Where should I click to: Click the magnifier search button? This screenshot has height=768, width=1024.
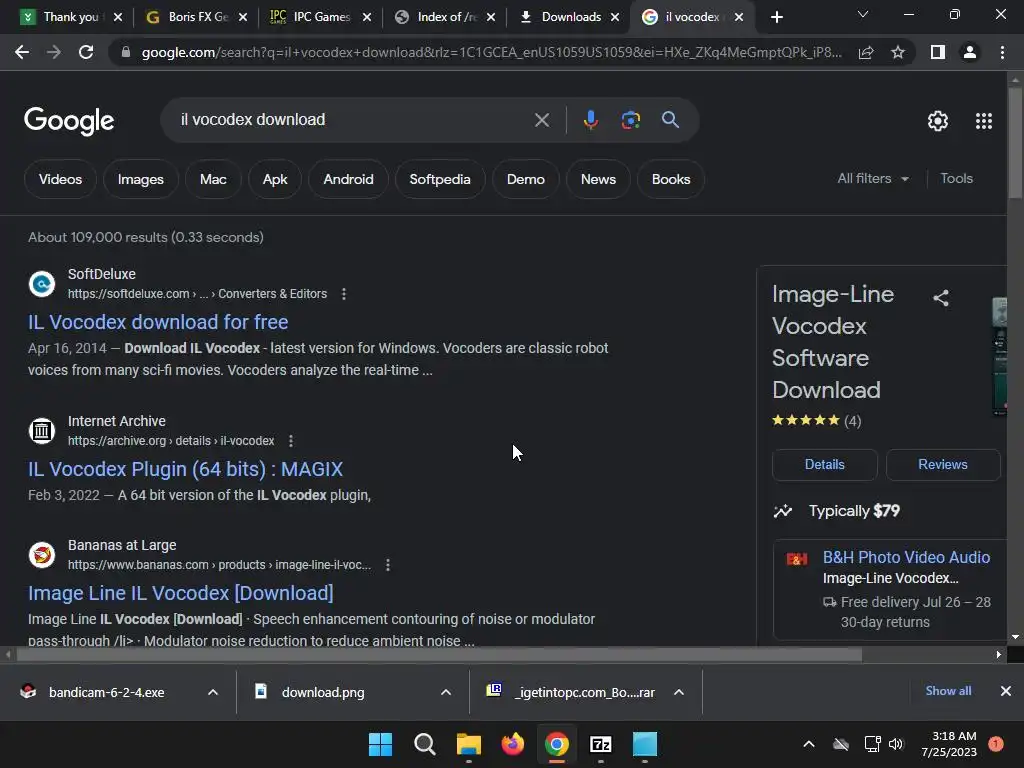670,120
